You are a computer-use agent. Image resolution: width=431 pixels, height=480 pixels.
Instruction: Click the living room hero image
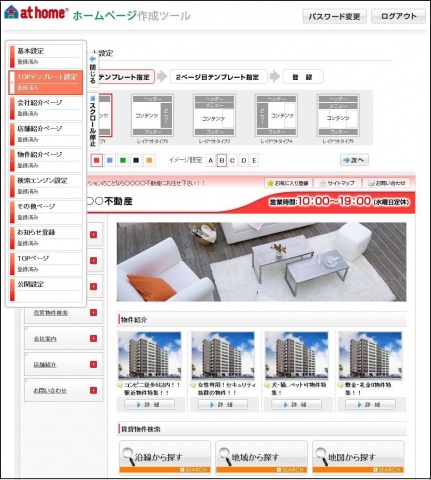(x=261, y=262)
